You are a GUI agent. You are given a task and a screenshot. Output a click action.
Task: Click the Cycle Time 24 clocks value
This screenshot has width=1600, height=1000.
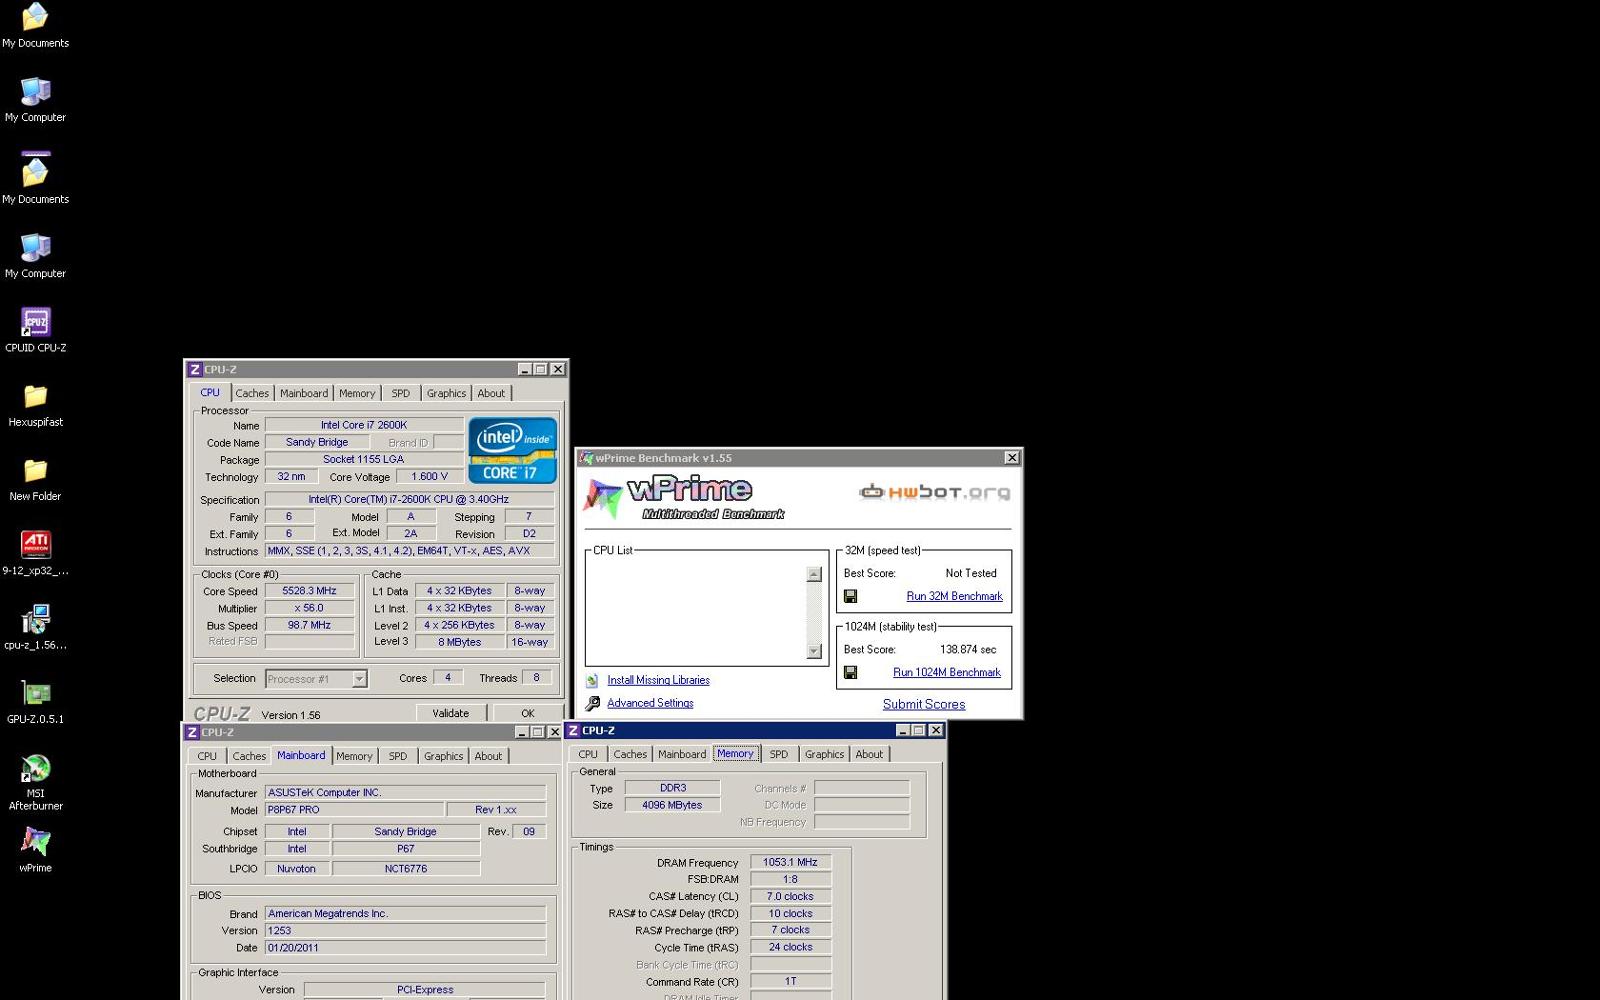tap(790, 947)
